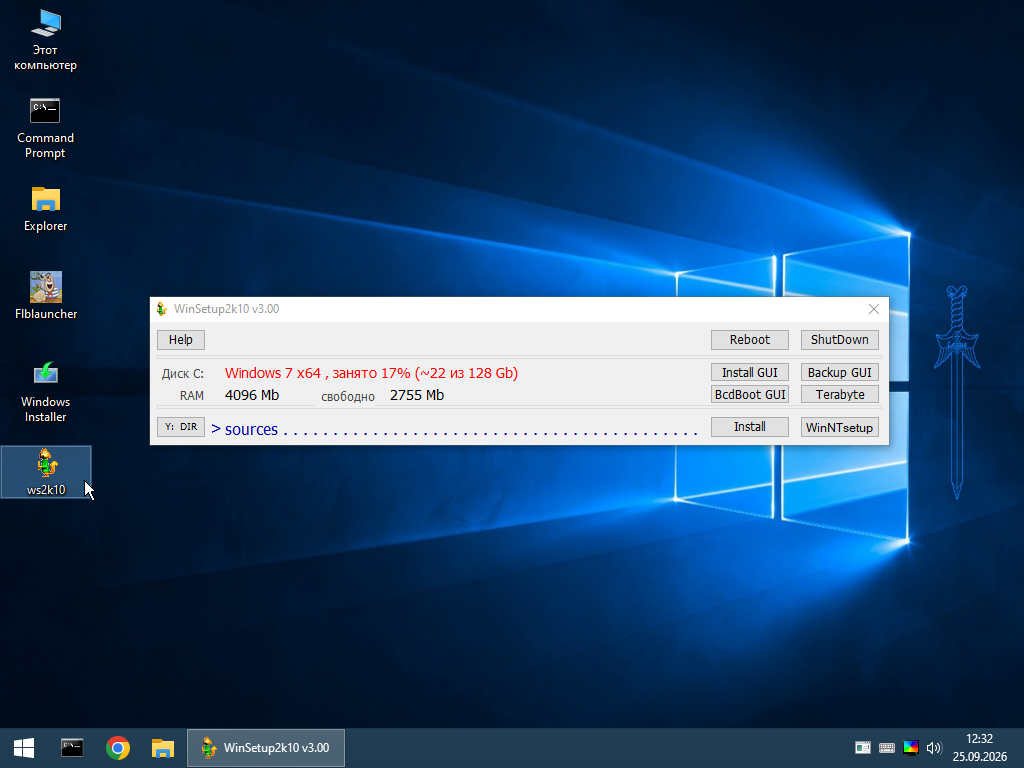The image size is (1024, 768).
Task: Open Install GUI
Action: click(x=750, y=372)
